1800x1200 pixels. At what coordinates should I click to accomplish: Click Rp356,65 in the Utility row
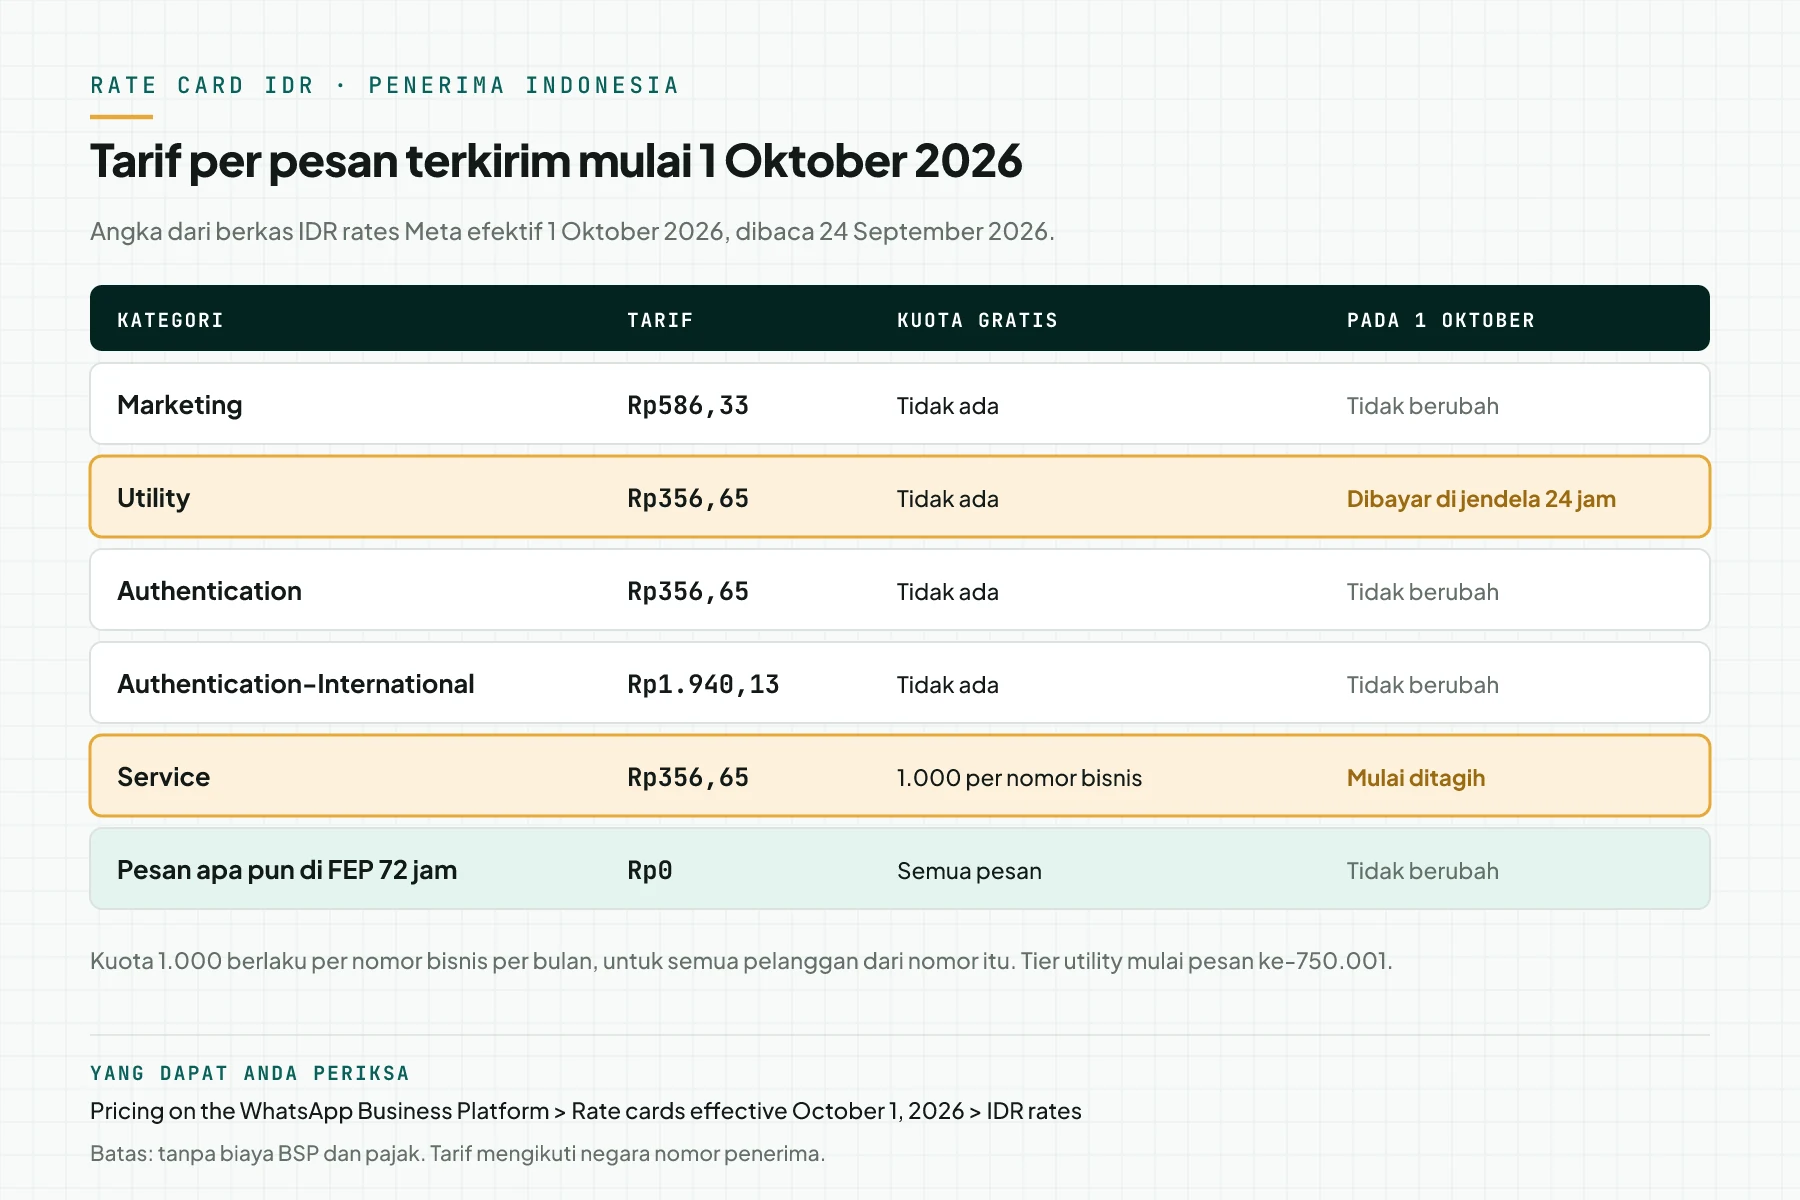coord(688,499)
